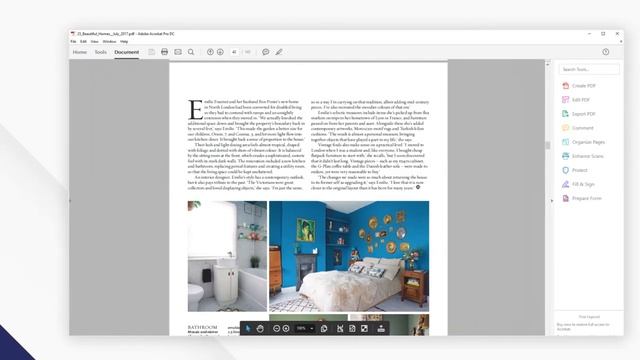The width and height of the screenshot is (640, 360).
Task: Activate the Selection arrow tool in floating bar
Action: [248, 328]
